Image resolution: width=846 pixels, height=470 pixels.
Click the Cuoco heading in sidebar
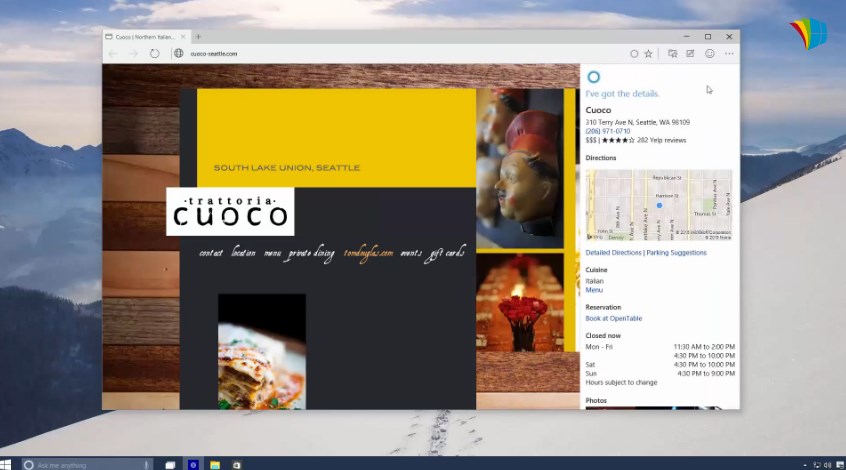pyautogui.click(x=598, y=110)
